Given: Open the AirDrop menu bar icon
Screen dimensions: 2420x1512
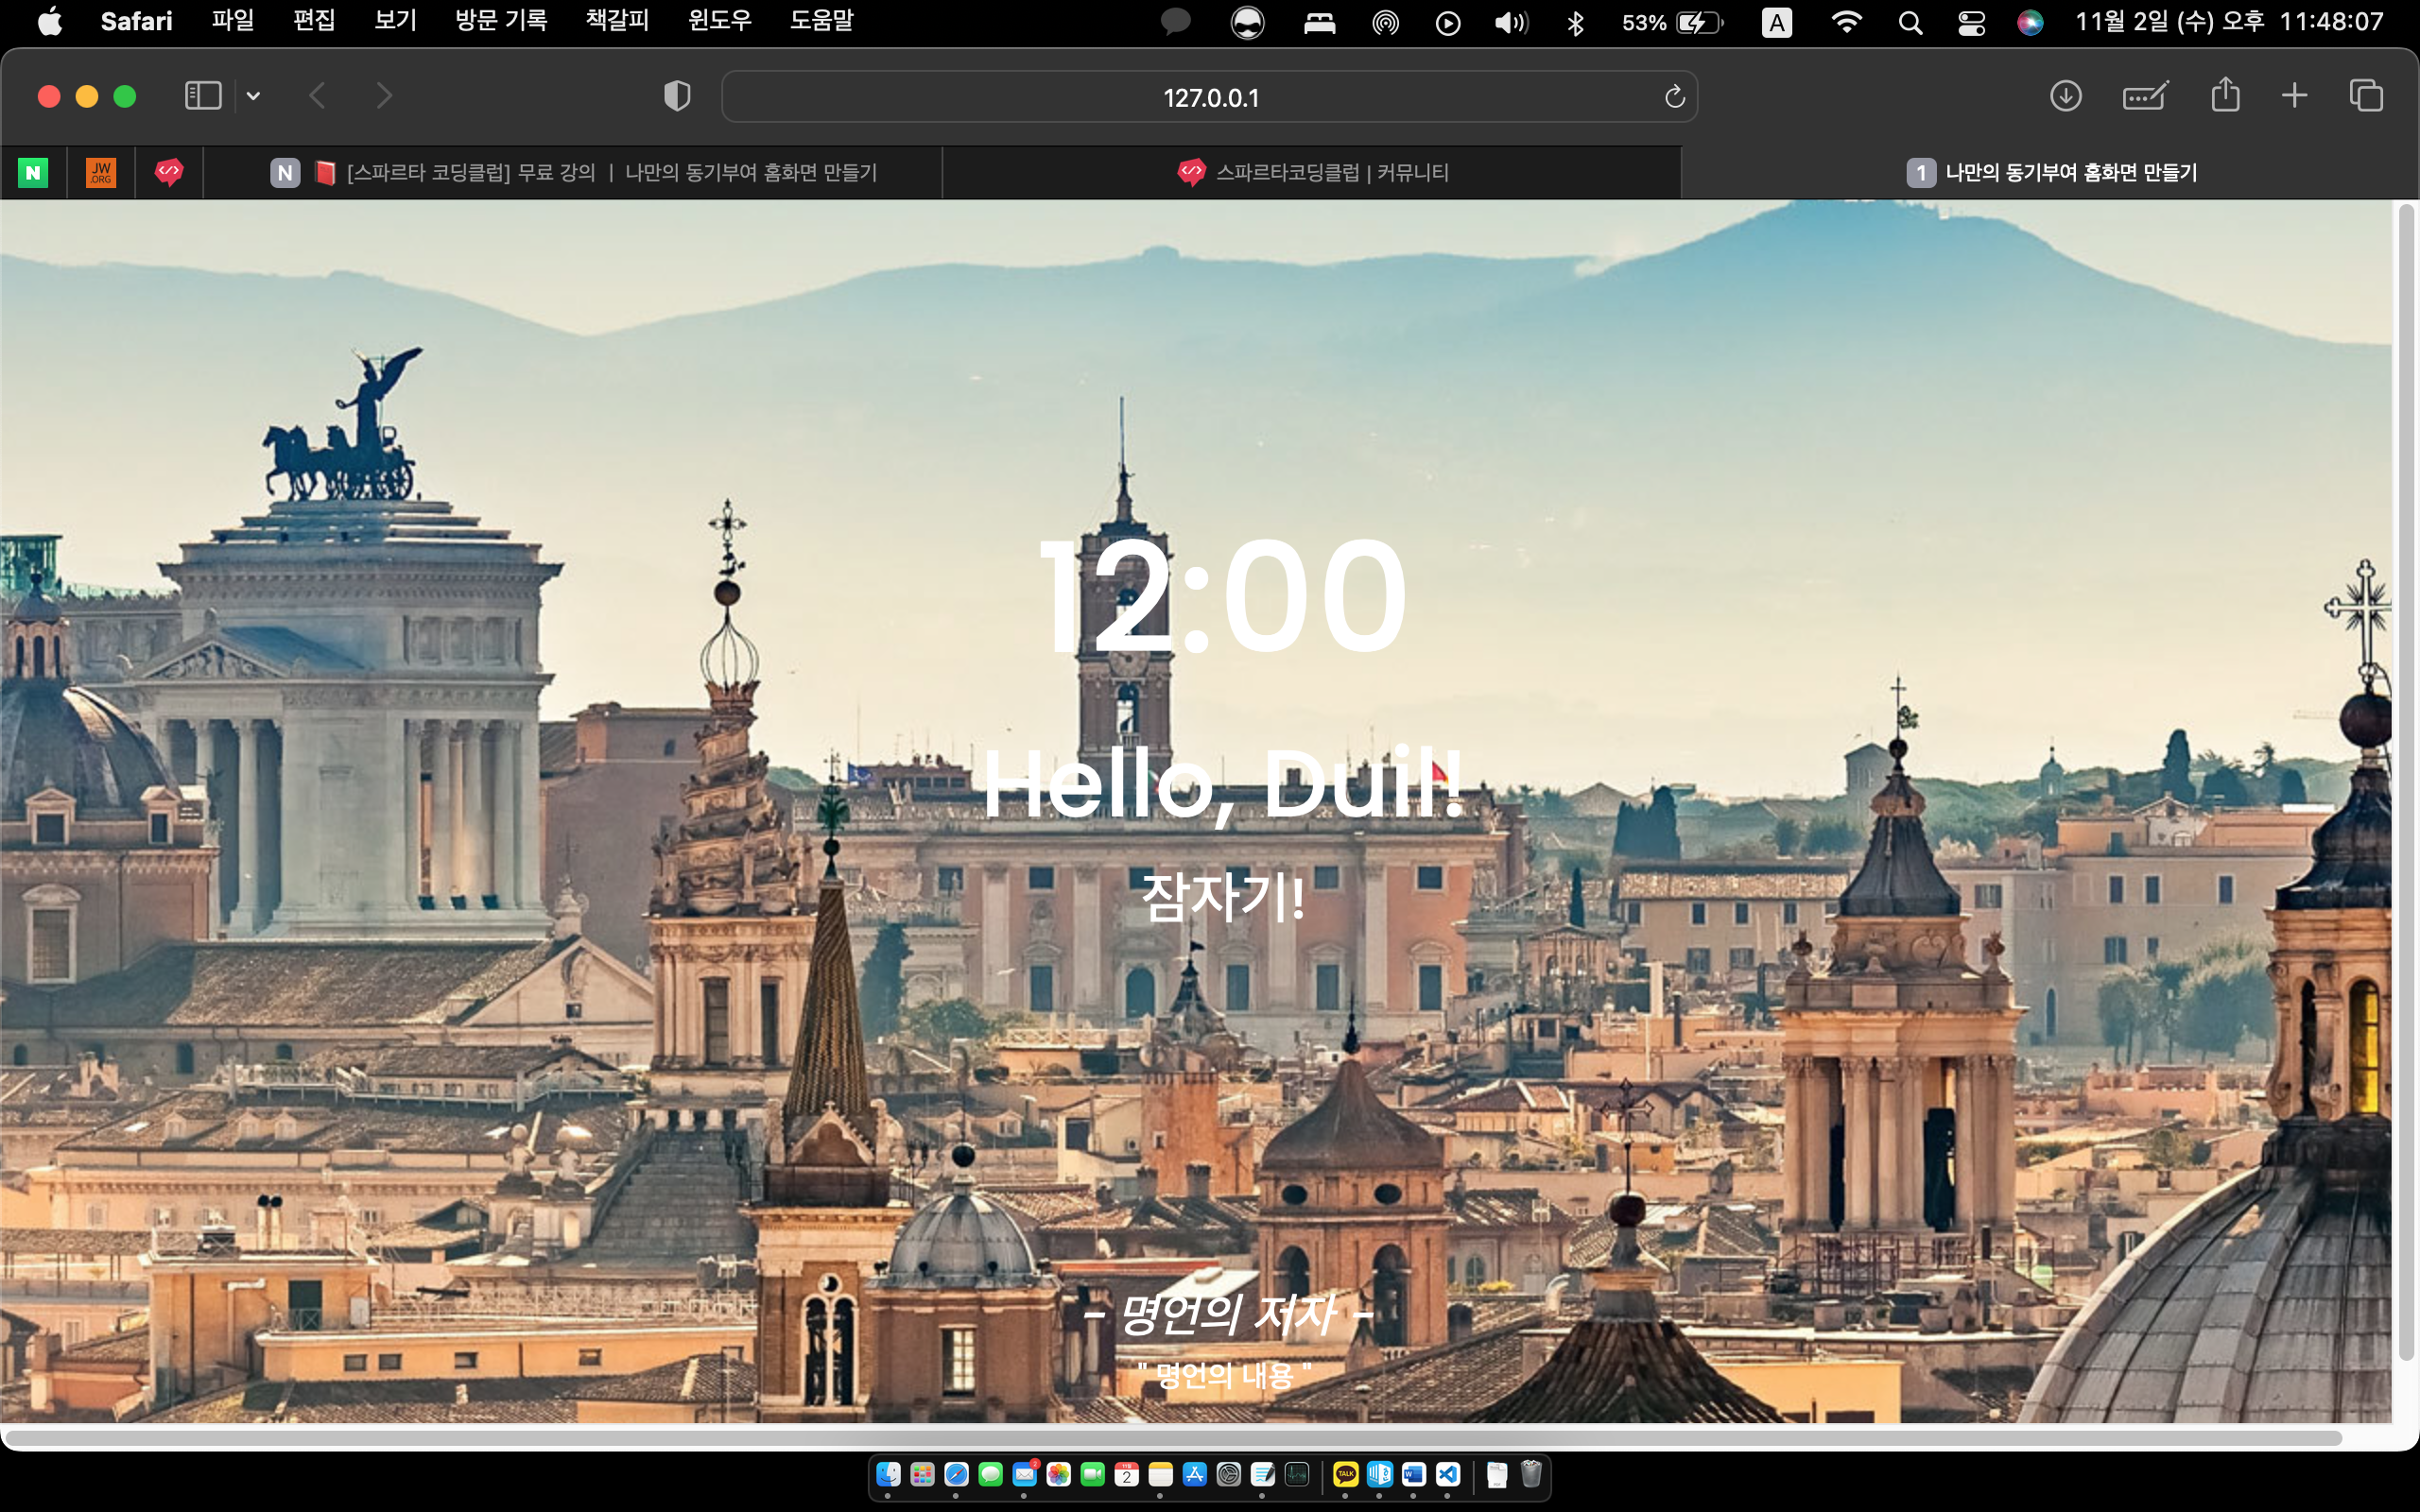Looking at the screenshot, I should [x=1385, y=22].
